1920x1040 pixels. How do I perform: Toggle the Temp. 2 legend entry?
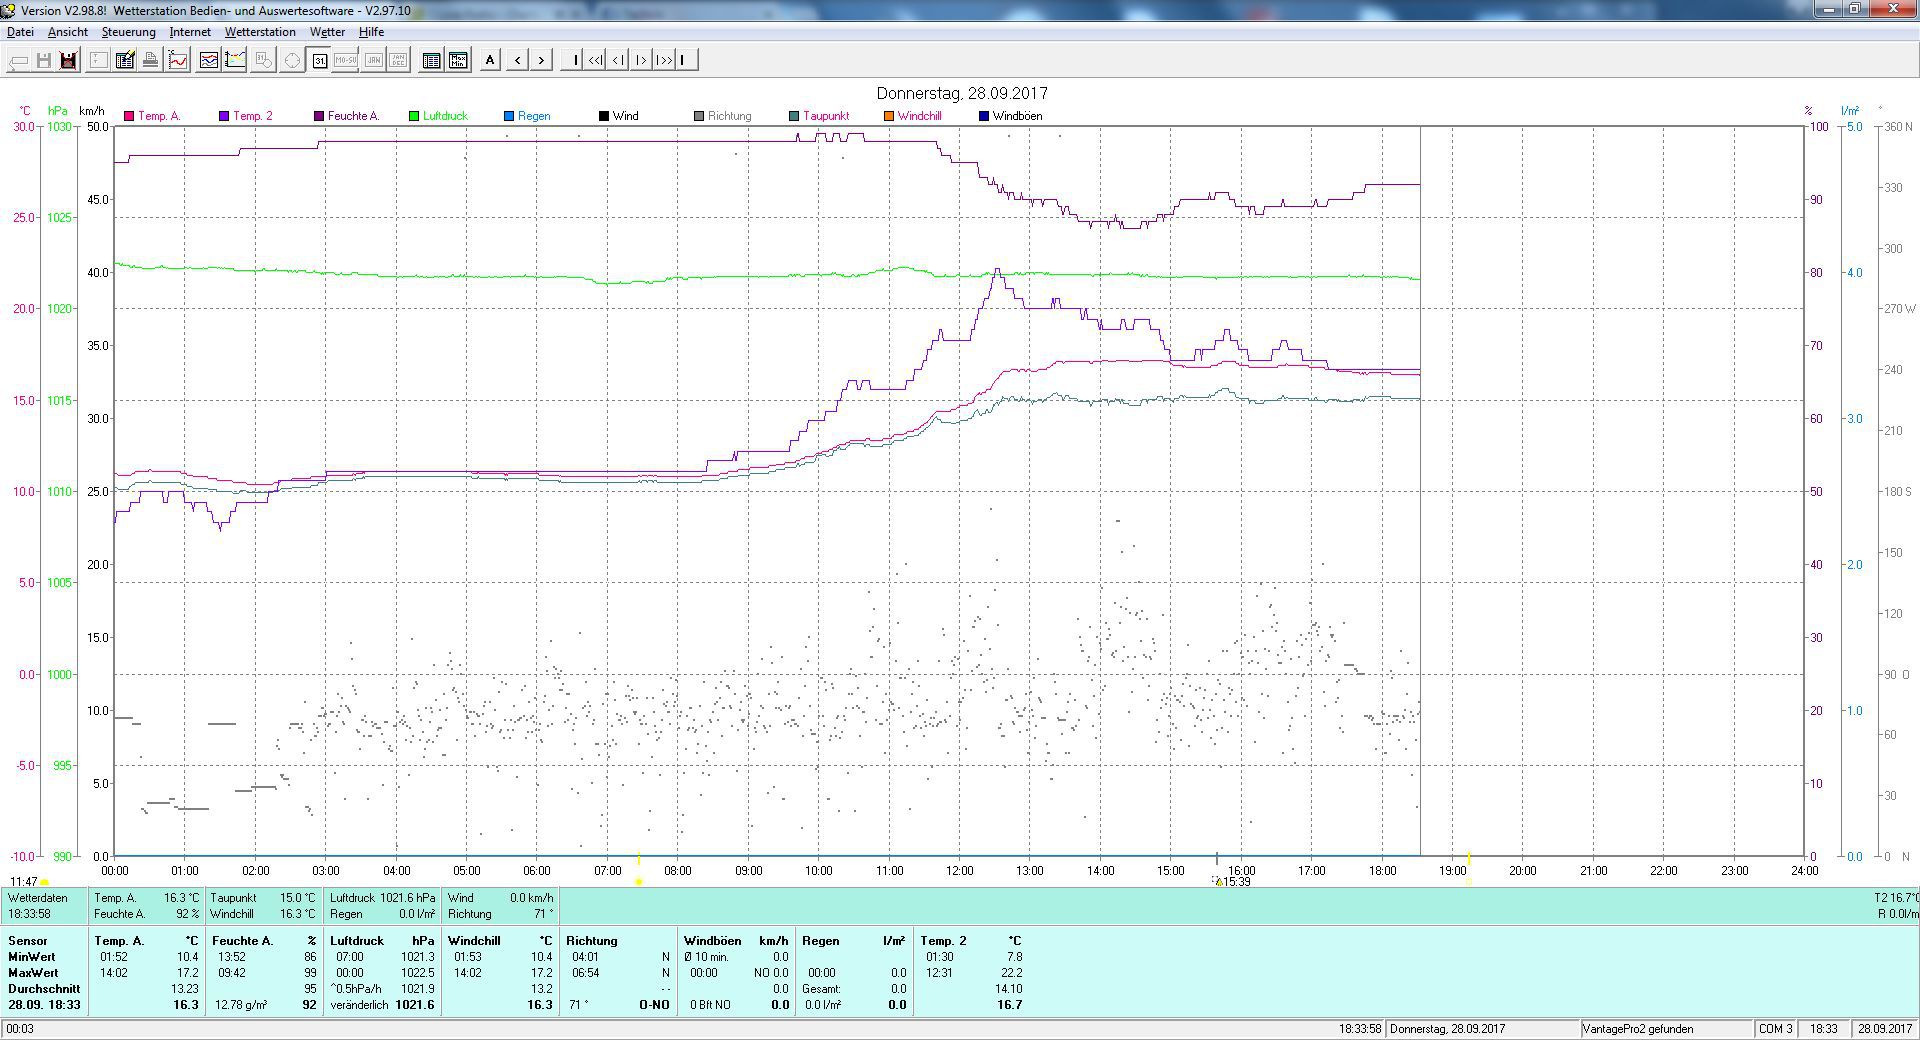point(246,116)
